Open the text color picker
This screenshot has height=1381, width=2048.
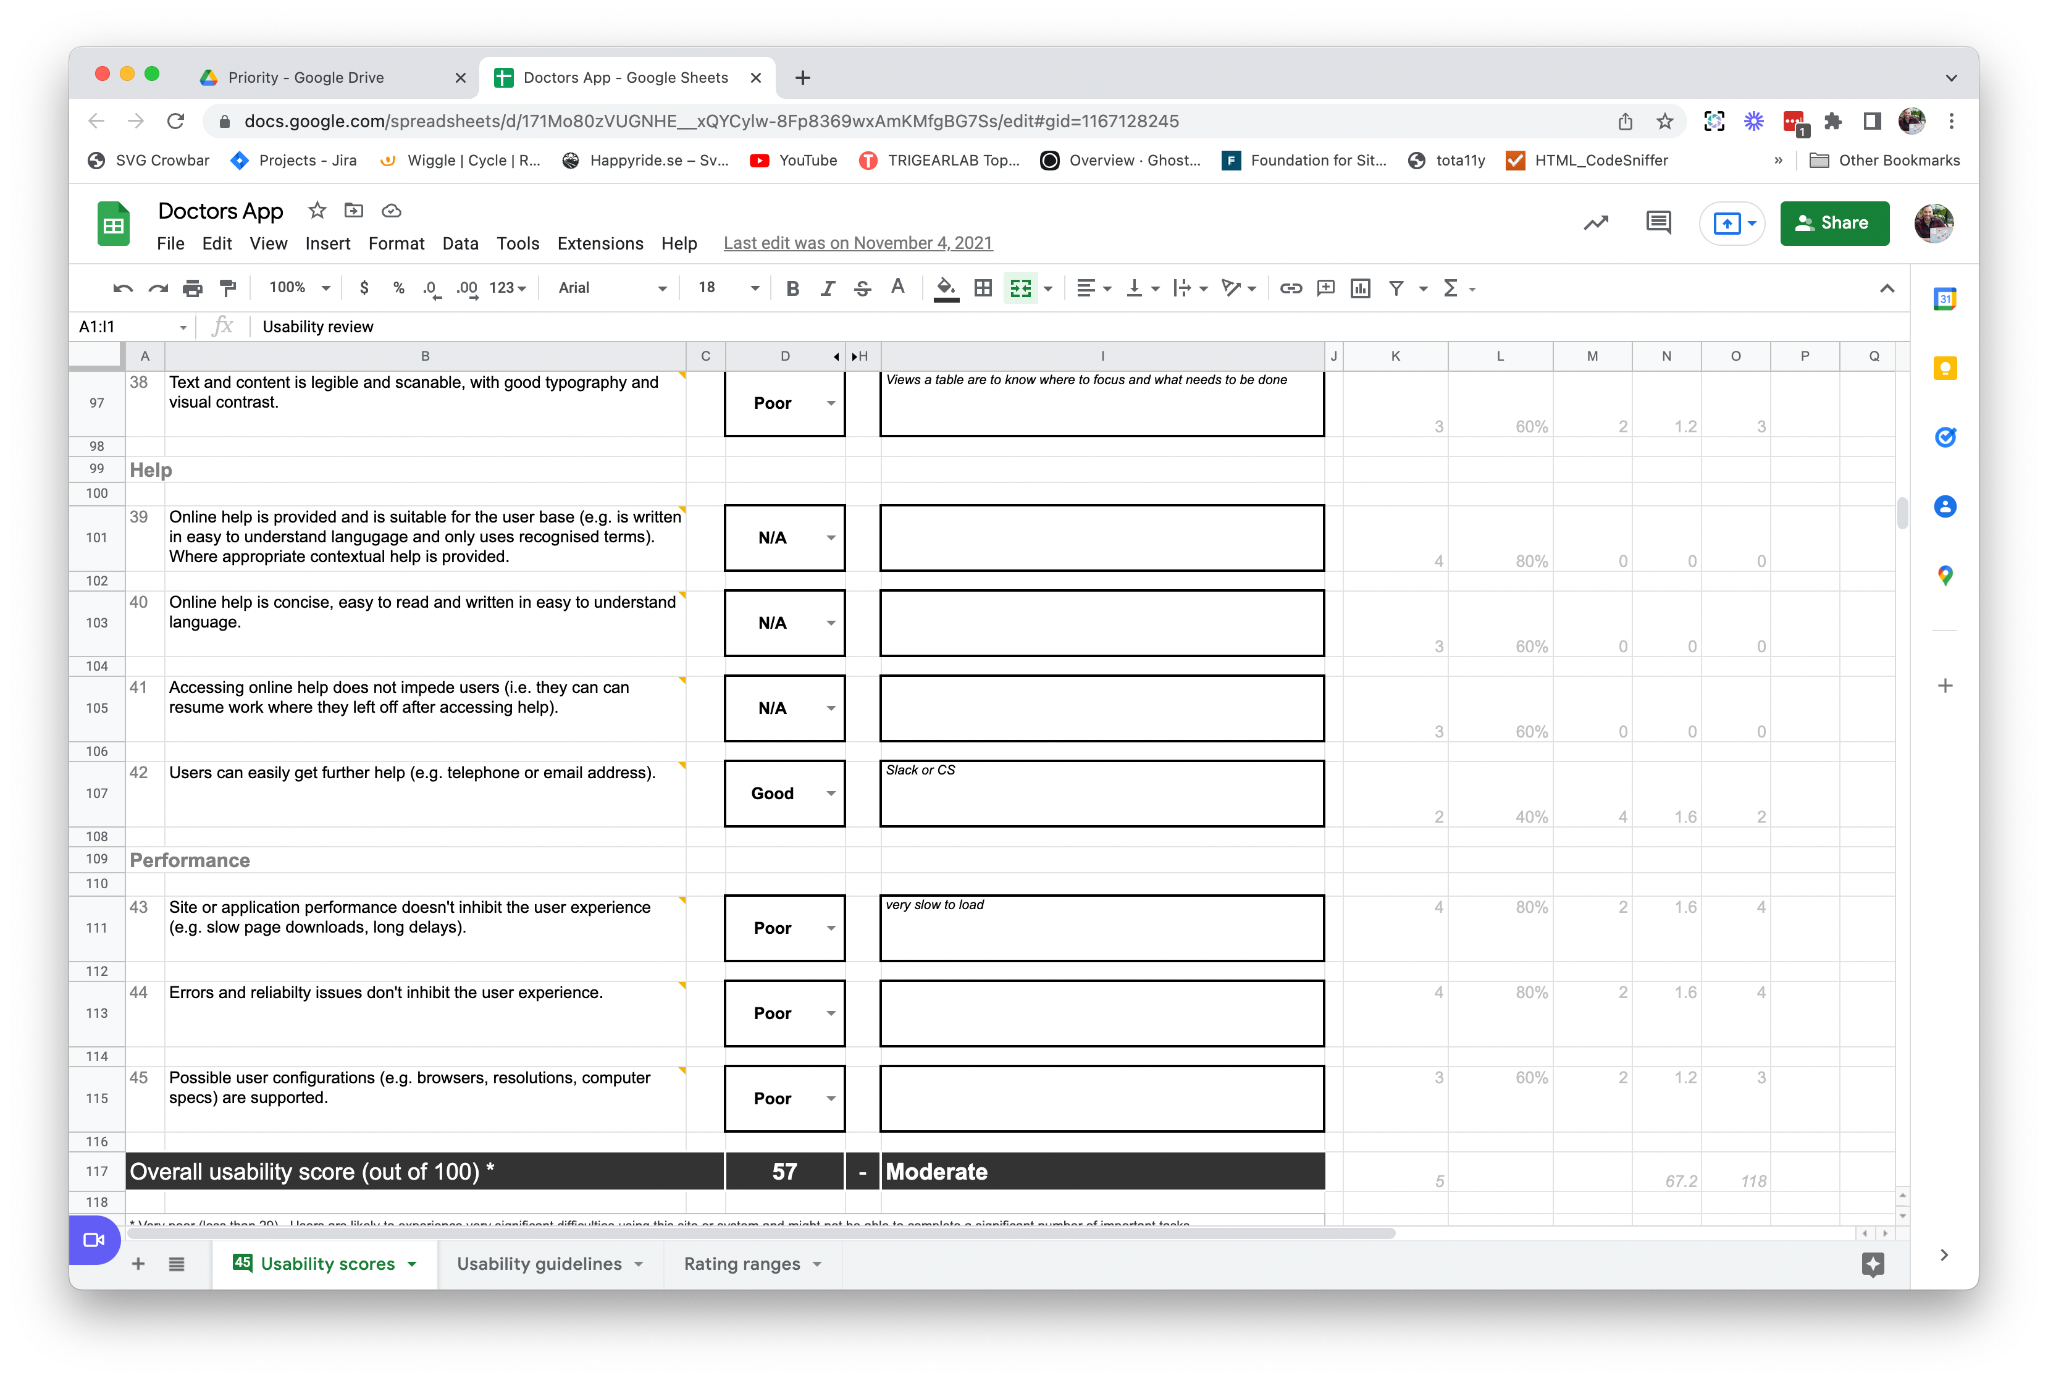click(898, 288)
